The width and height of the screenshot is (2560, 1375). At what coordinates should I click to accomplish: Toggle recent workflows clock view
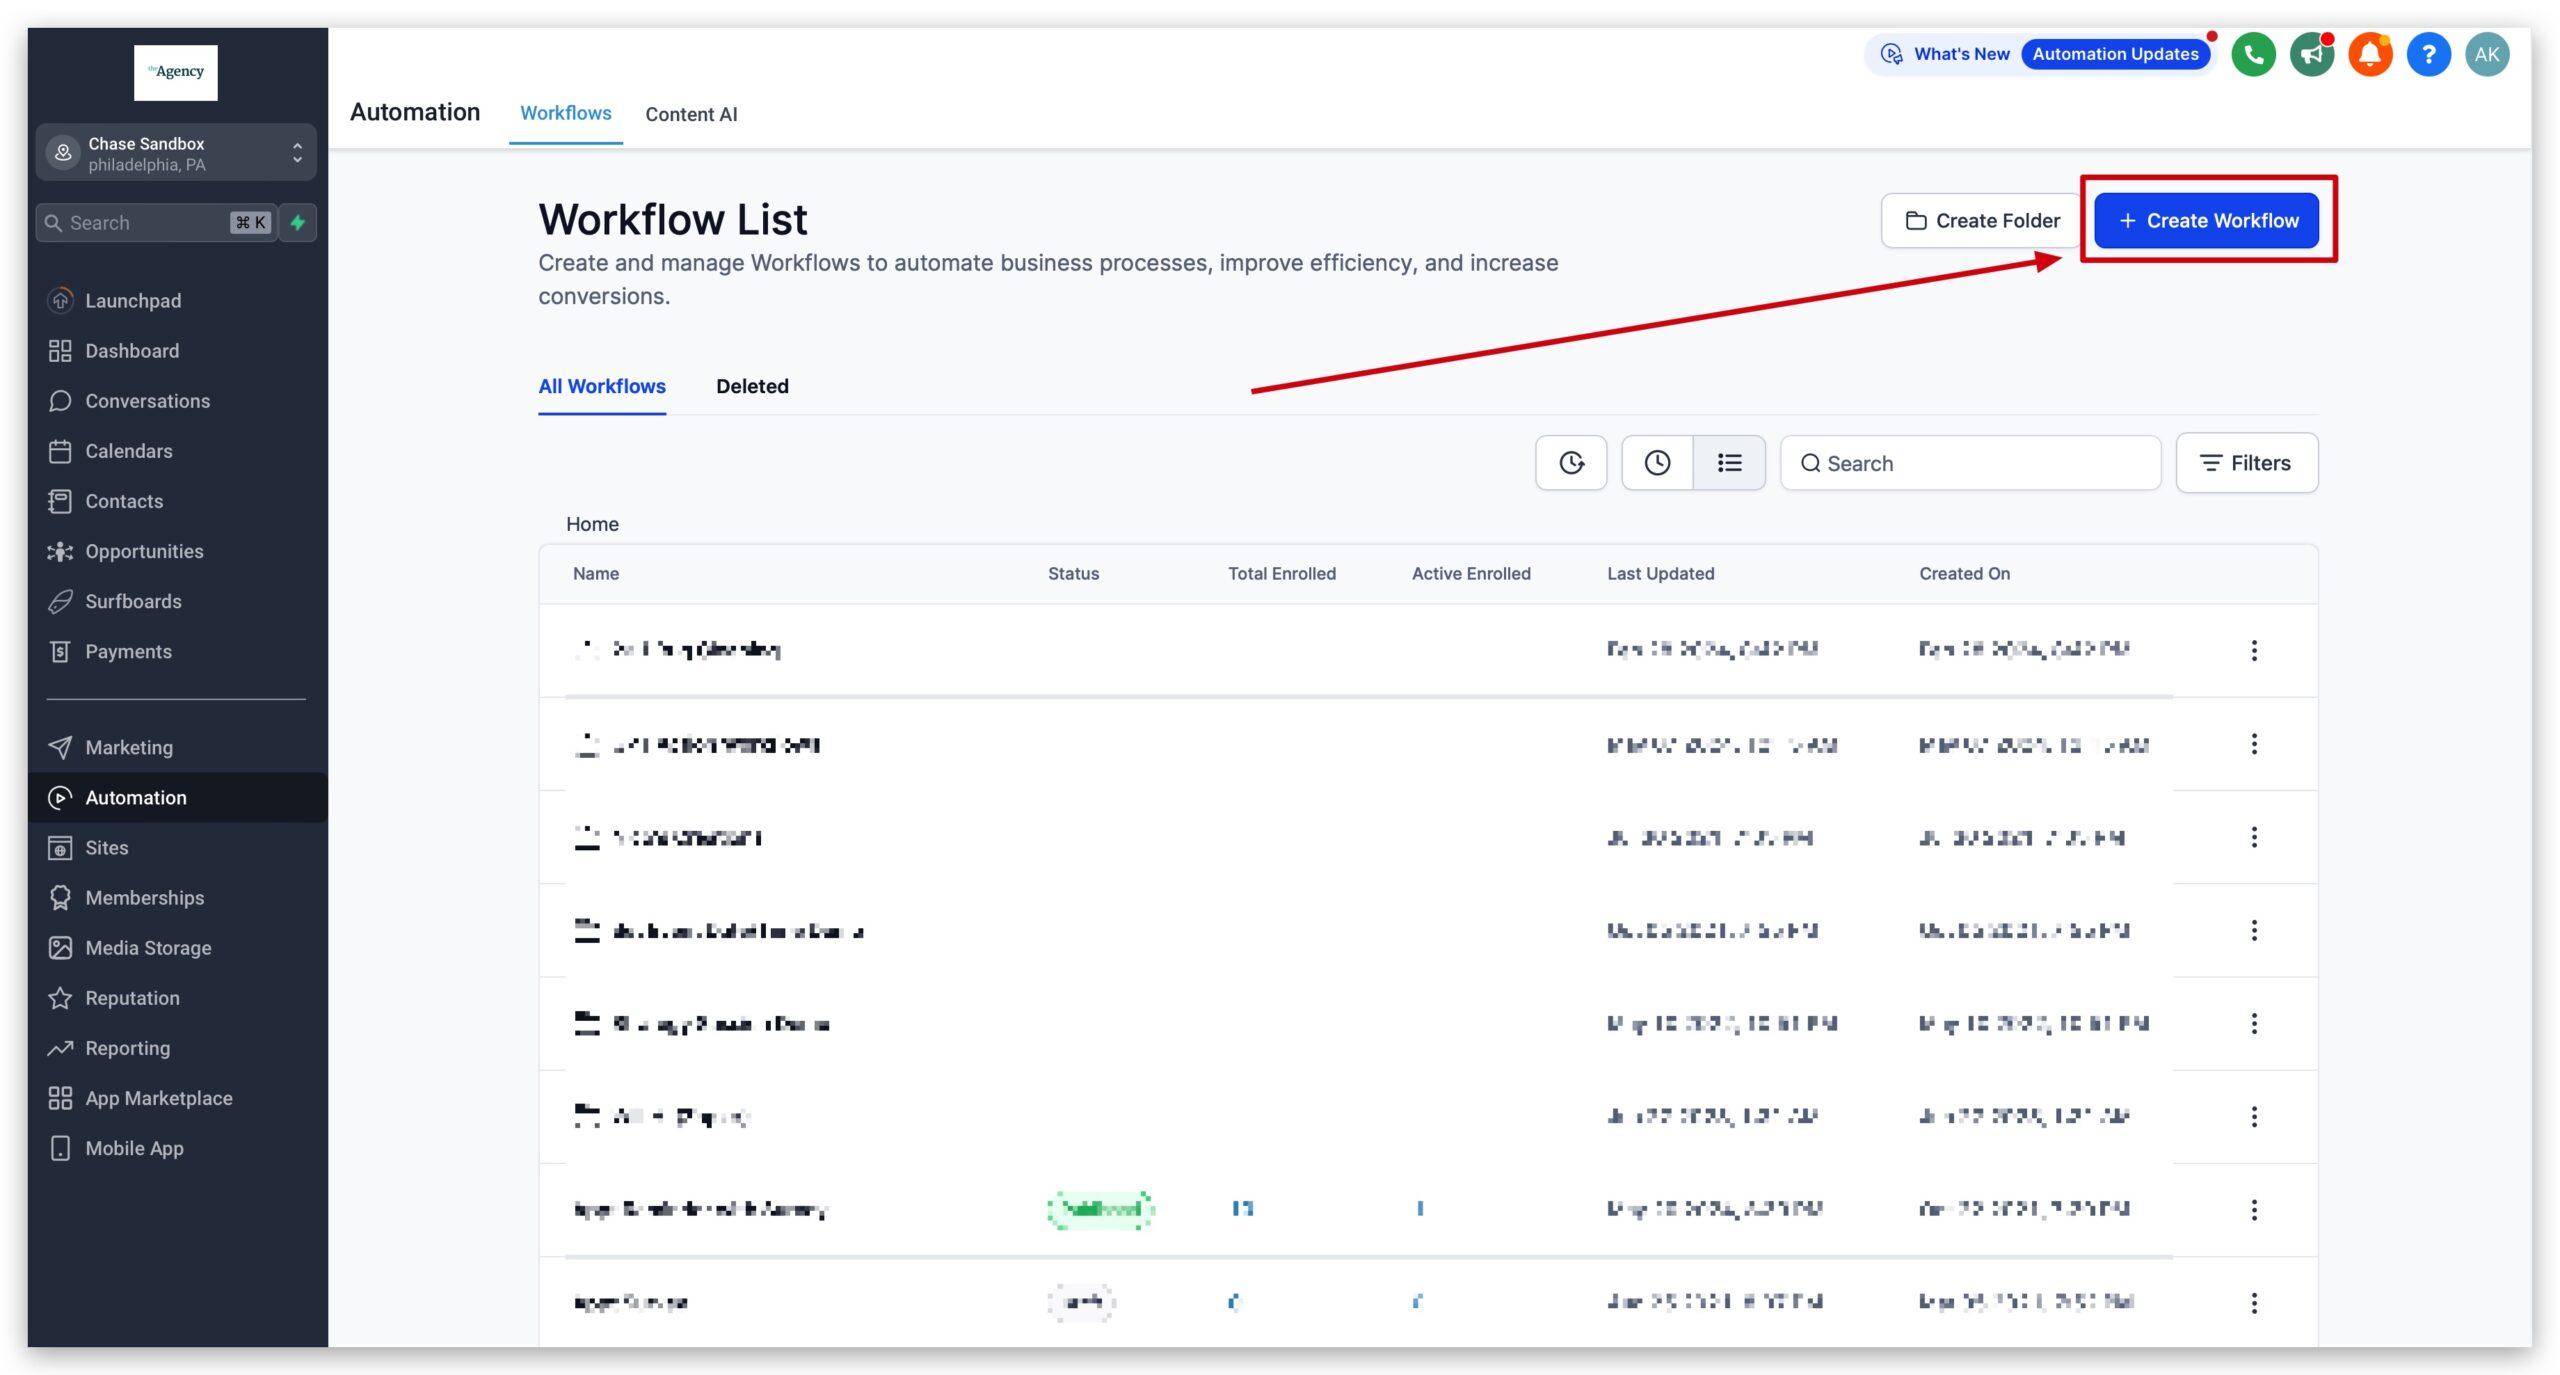coord(1656,462)
